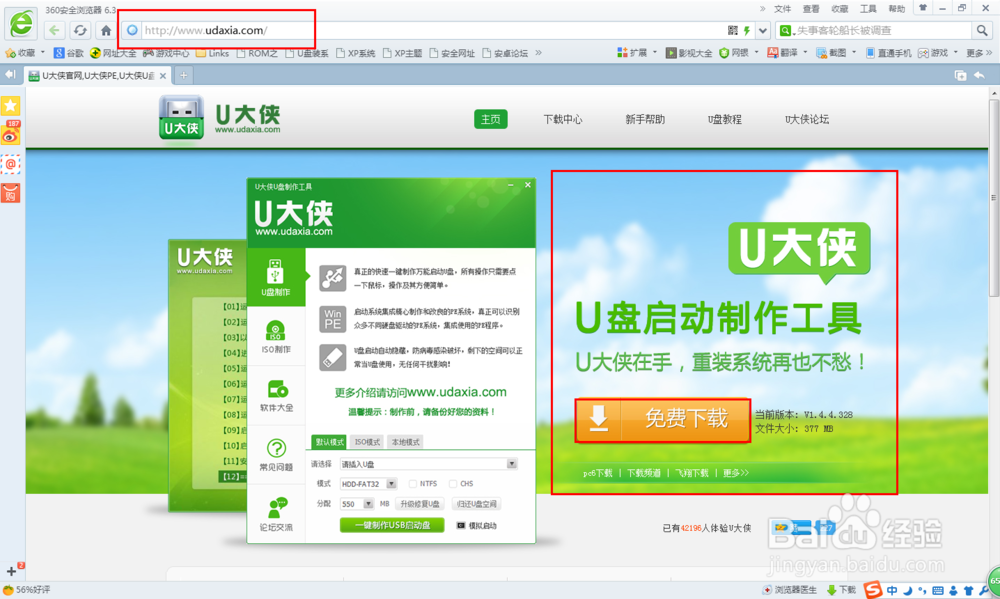Go to U盘教程 on the site nav
Viewport: 1000px width, 599px height.
(x=724, y=119)
